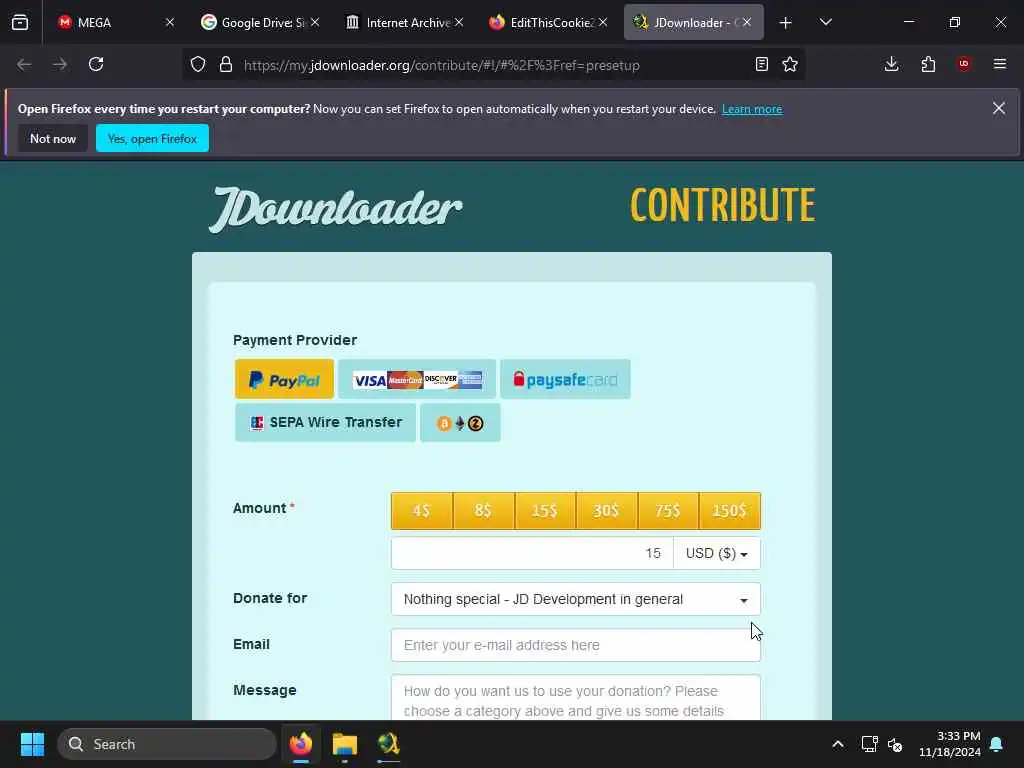Screen dimensions: 1024x768
Task: Click the Message text area
Action: point(575,697)
